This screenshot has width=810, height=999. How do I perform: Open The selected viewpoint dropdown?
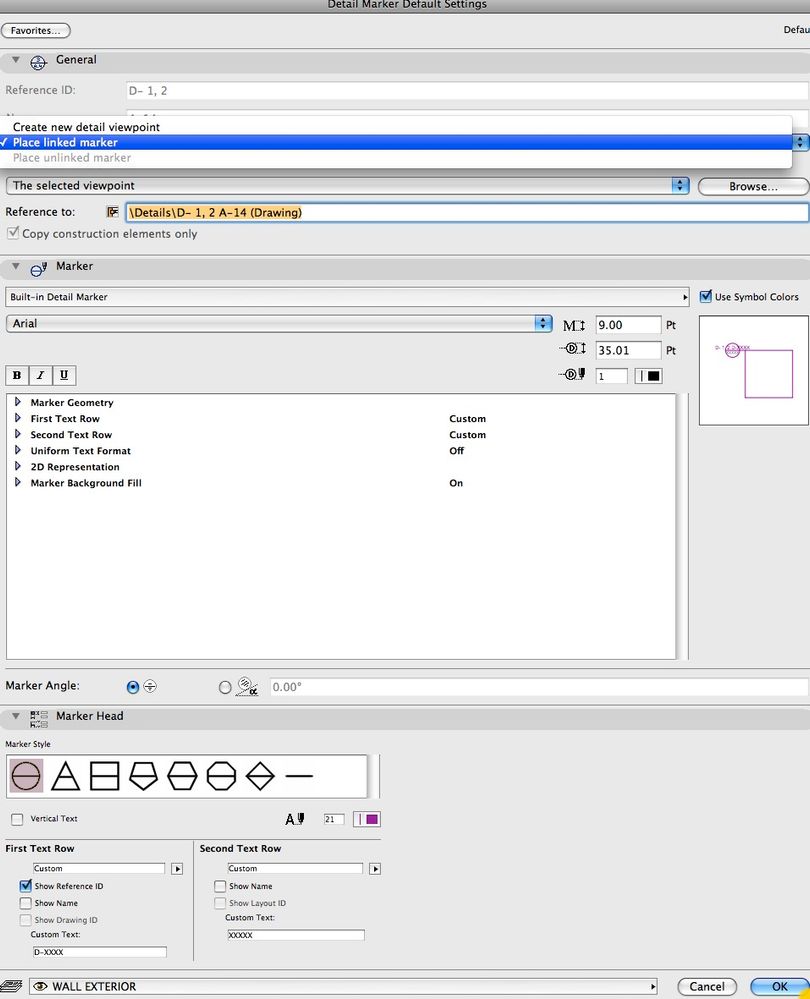(347, 185)
